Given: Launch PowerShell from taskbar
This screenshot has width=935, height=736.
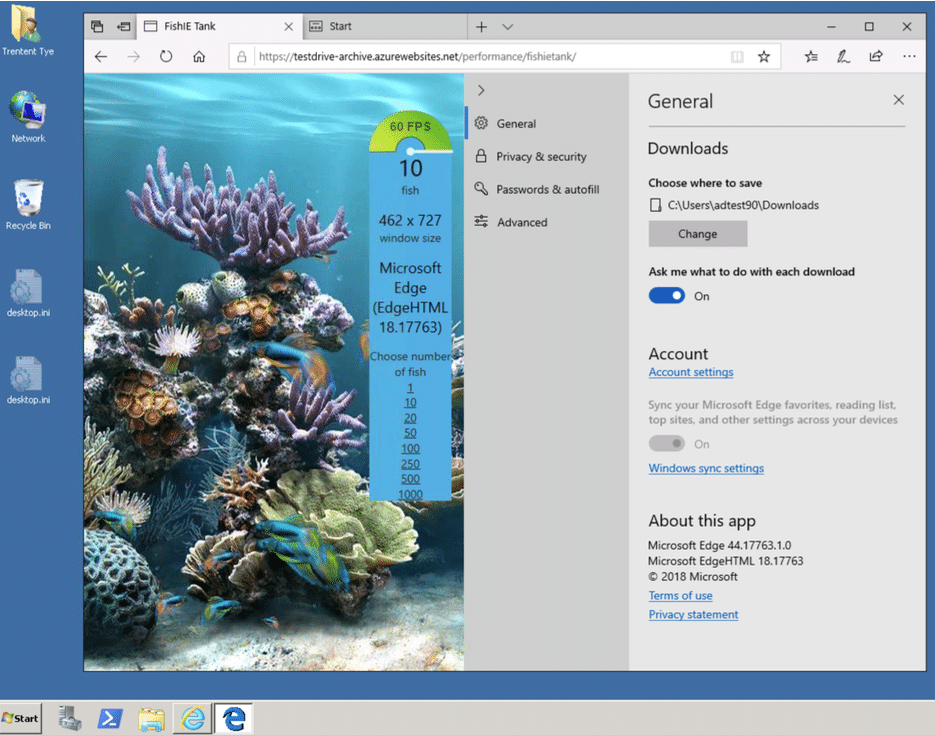Looking at the screenshot, I should 110,718.
